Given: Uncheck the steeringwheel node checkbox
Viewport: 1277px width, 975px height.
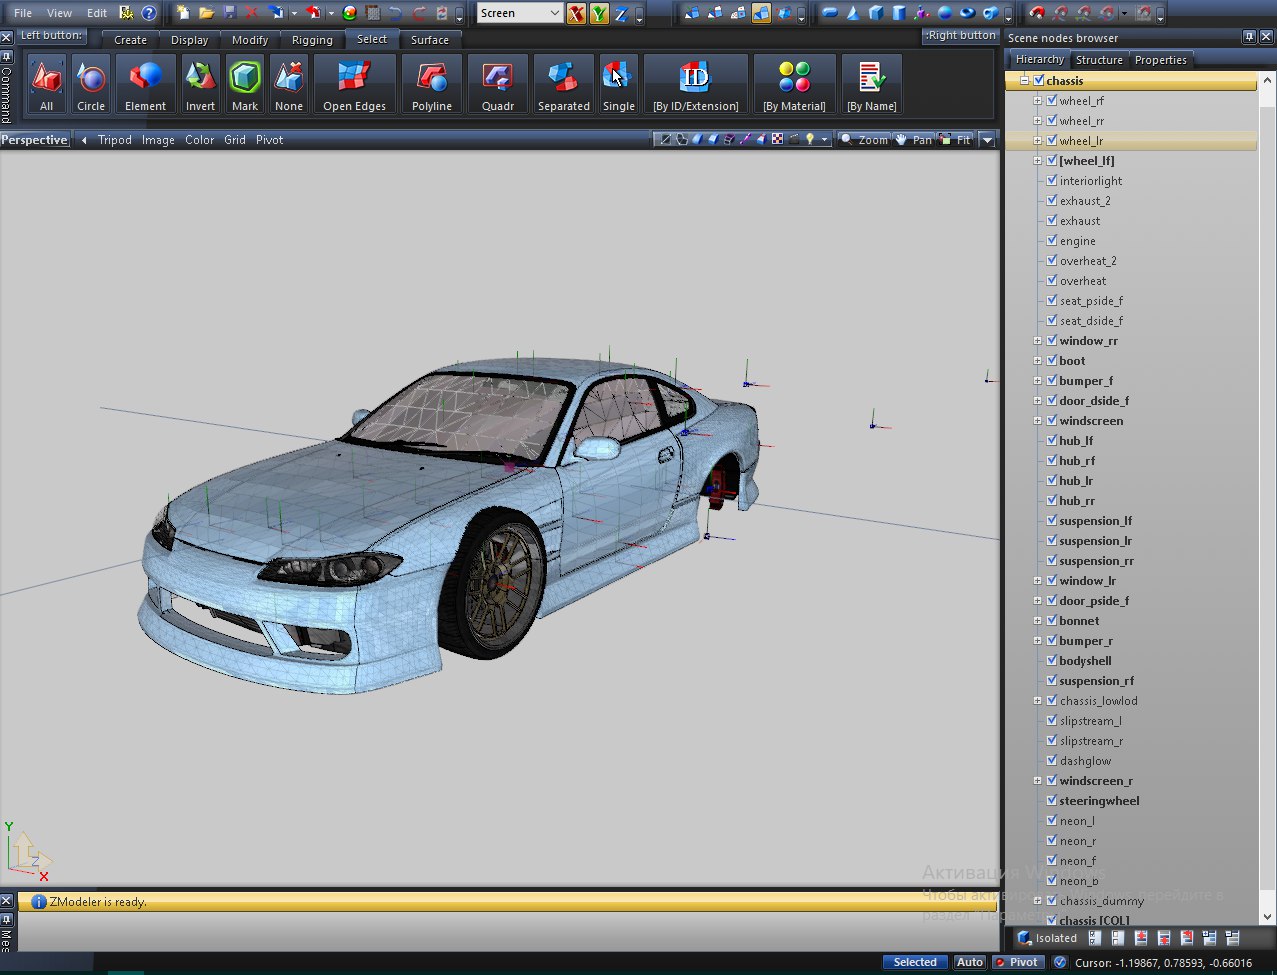Looking at the screenshot, I should click(1052, 801).
